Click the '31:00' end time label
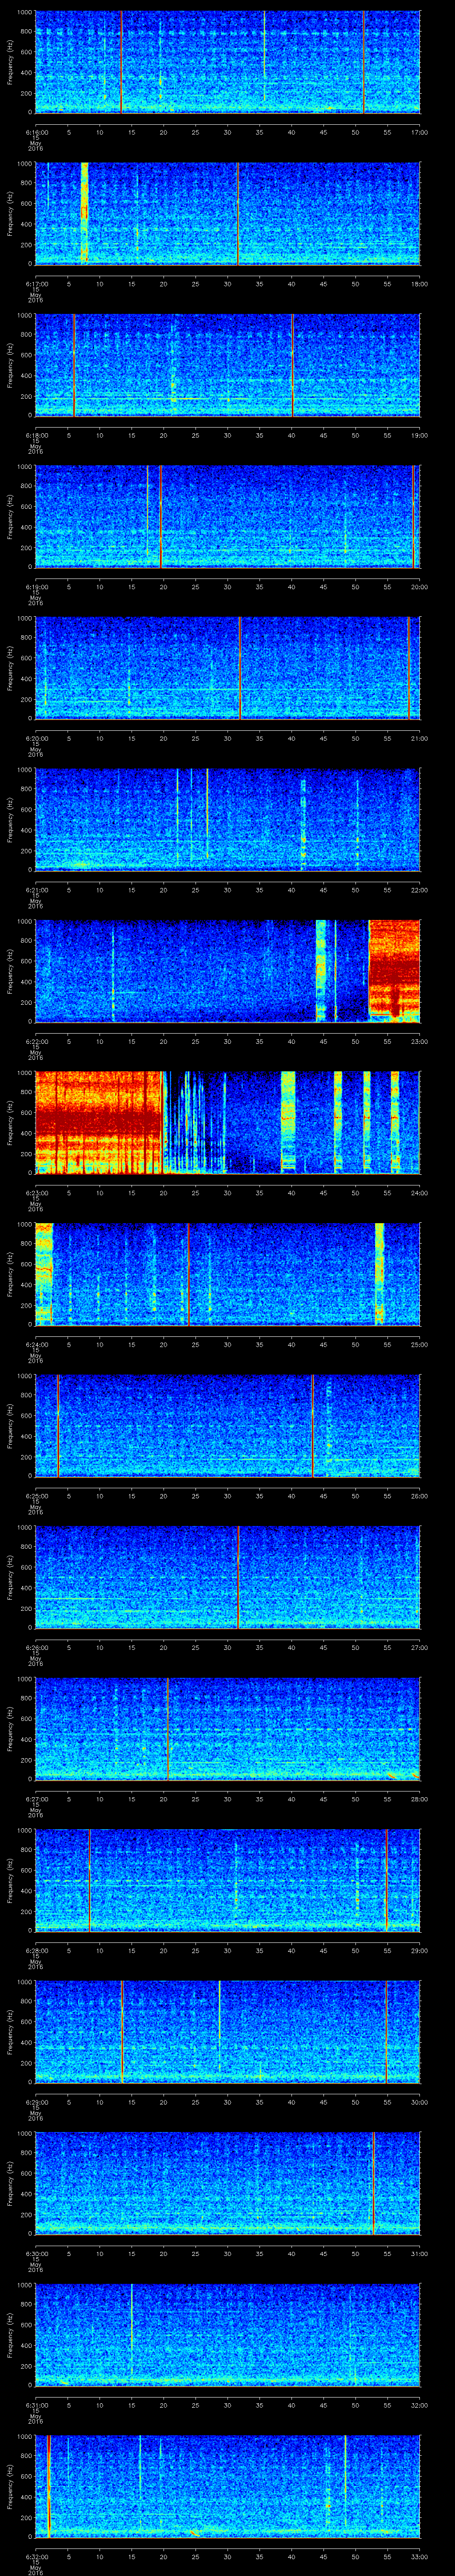 coord(419,2254)
